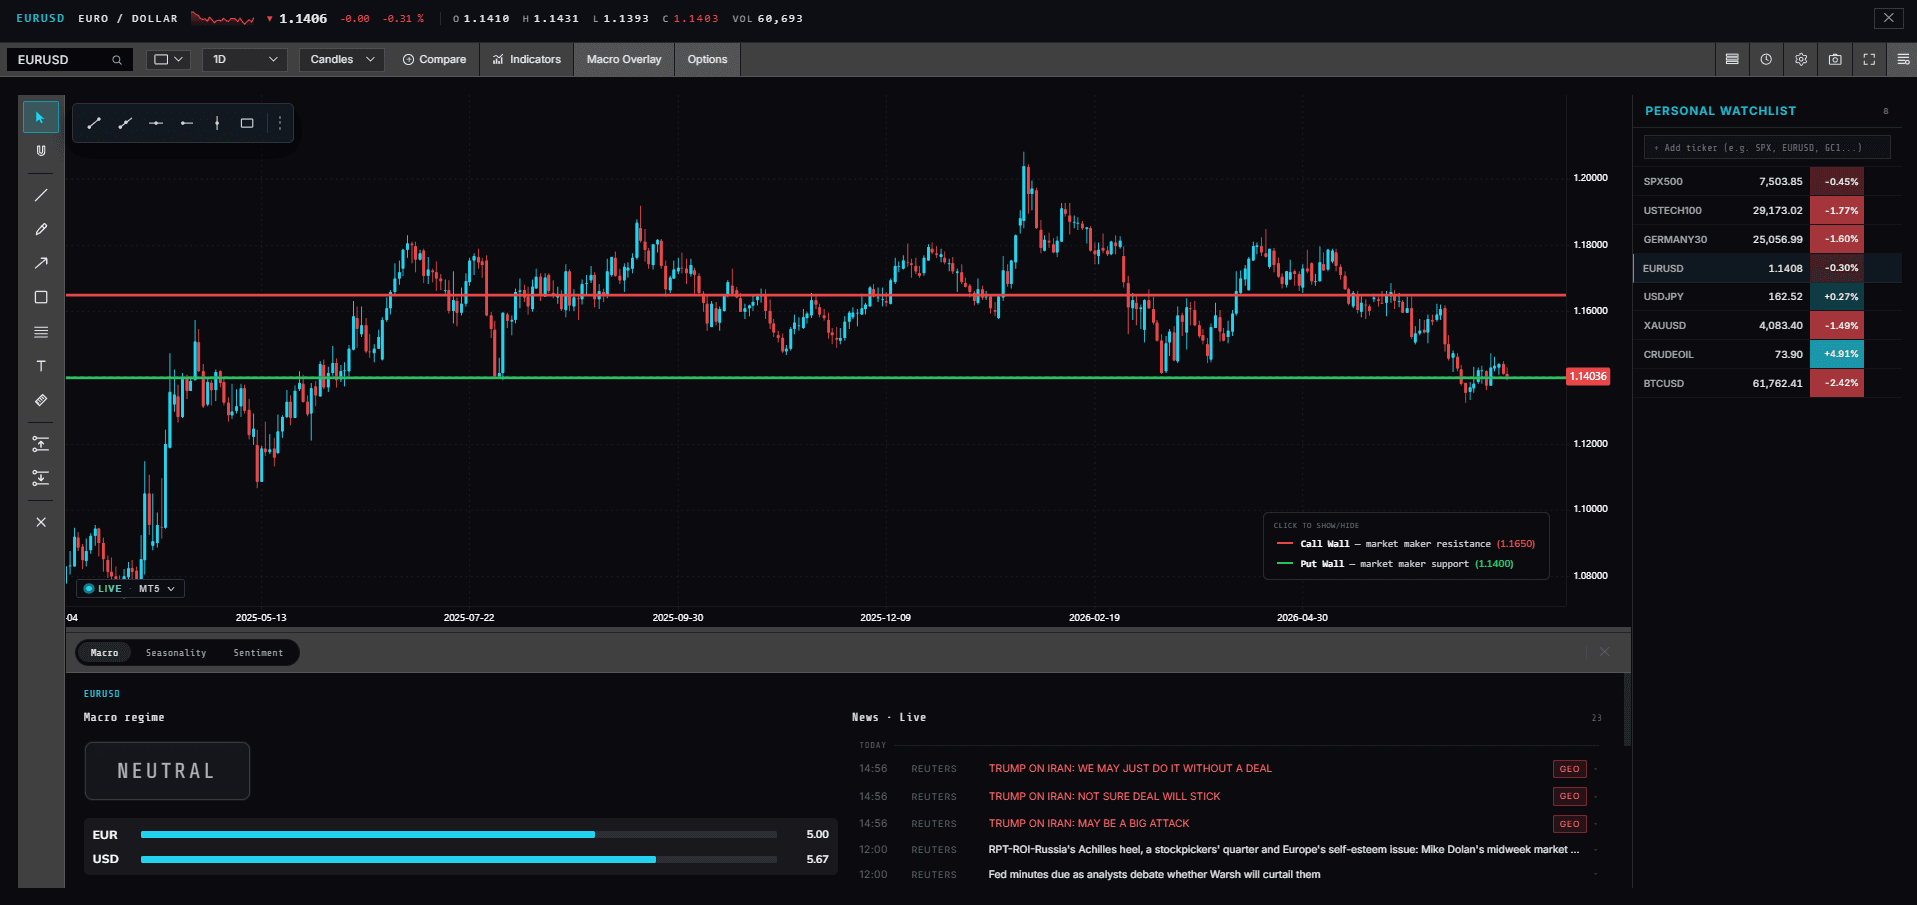Open the Options menu
Screen dimensions: 1917x905
tap(708, 59)
